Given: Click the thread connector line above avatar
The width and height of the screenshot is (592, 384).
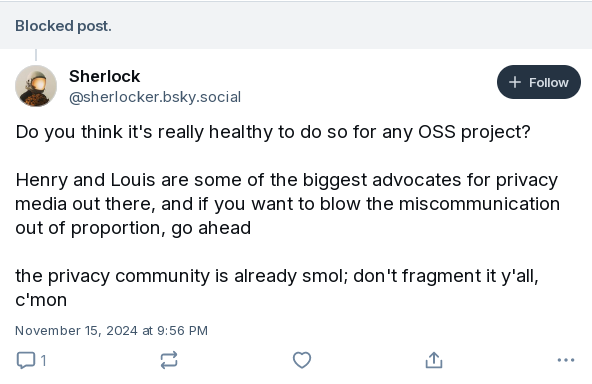Looking at the screenshot, I should coord(36,55).
